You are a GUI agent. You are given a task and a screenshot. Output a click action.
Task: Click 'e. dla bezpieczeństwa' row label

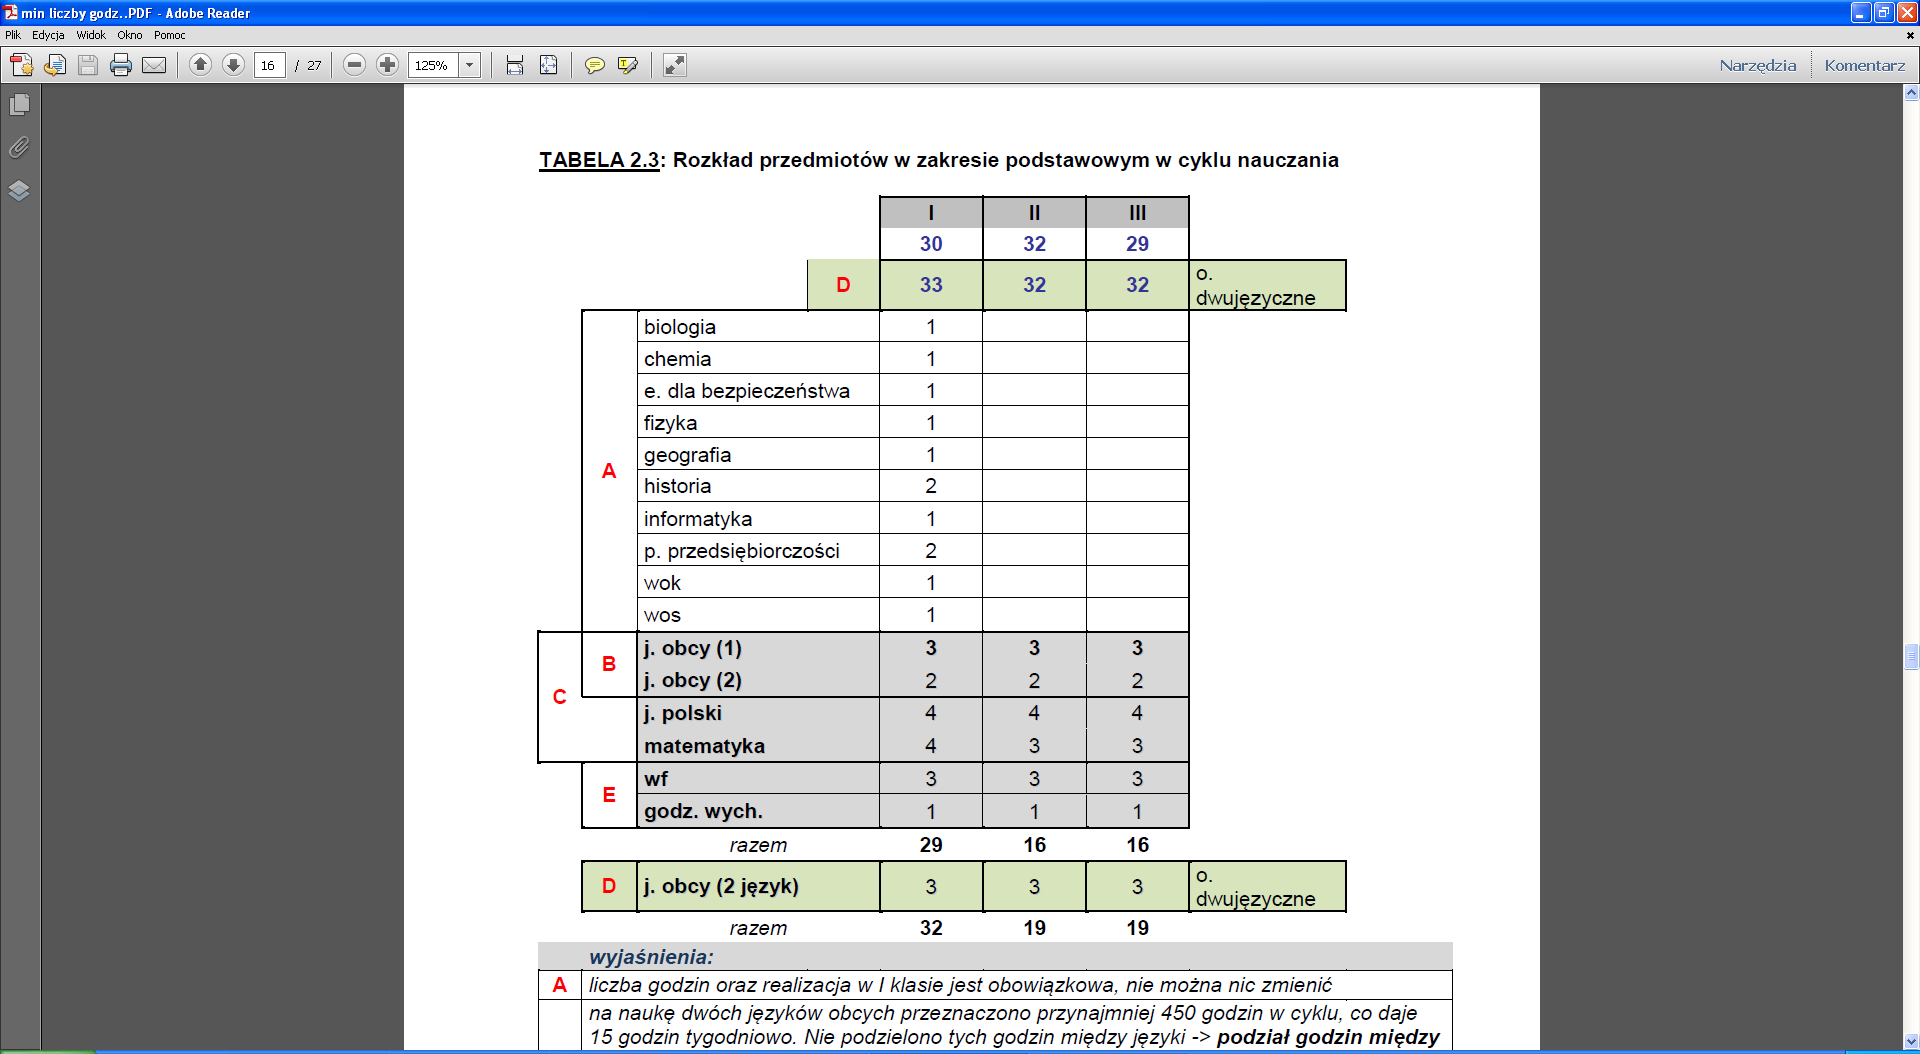coord(747,391)
